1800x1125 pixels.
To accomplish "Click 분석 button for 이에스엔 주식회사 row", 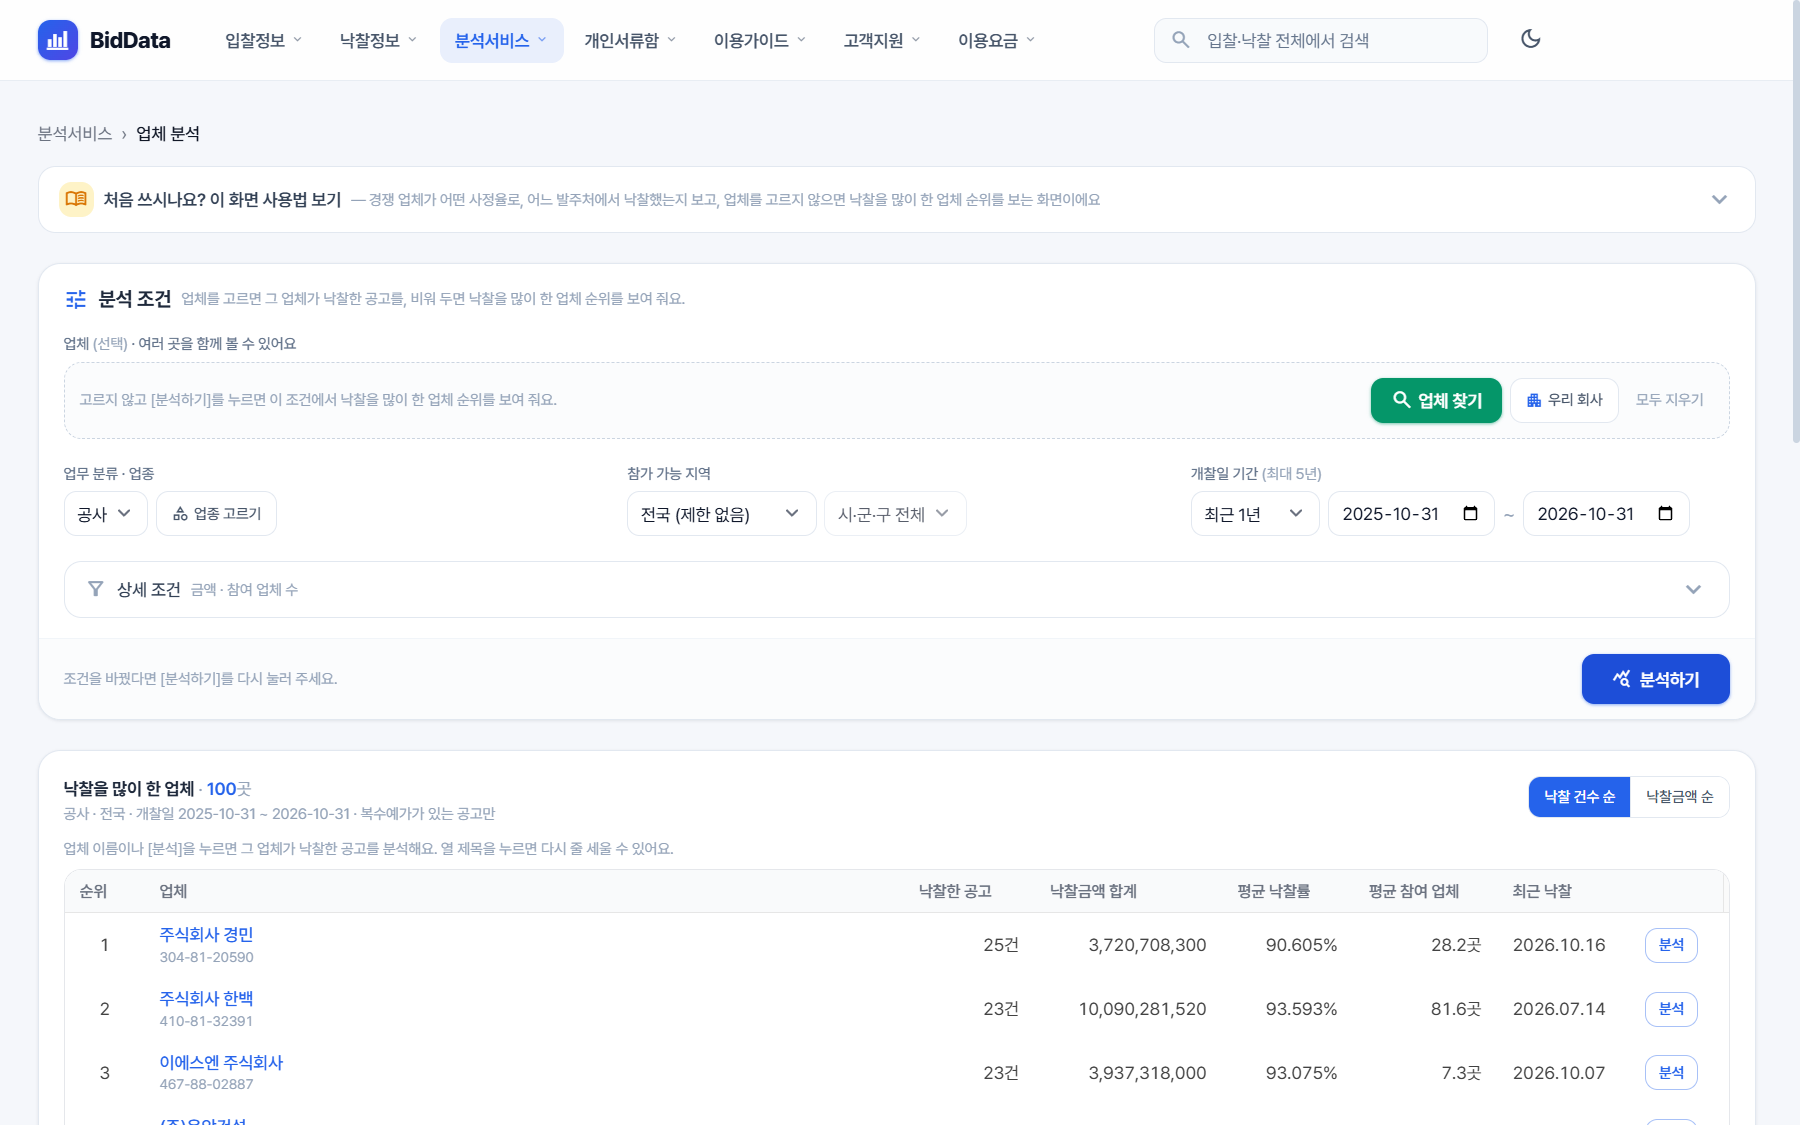I will 1671,1073.
